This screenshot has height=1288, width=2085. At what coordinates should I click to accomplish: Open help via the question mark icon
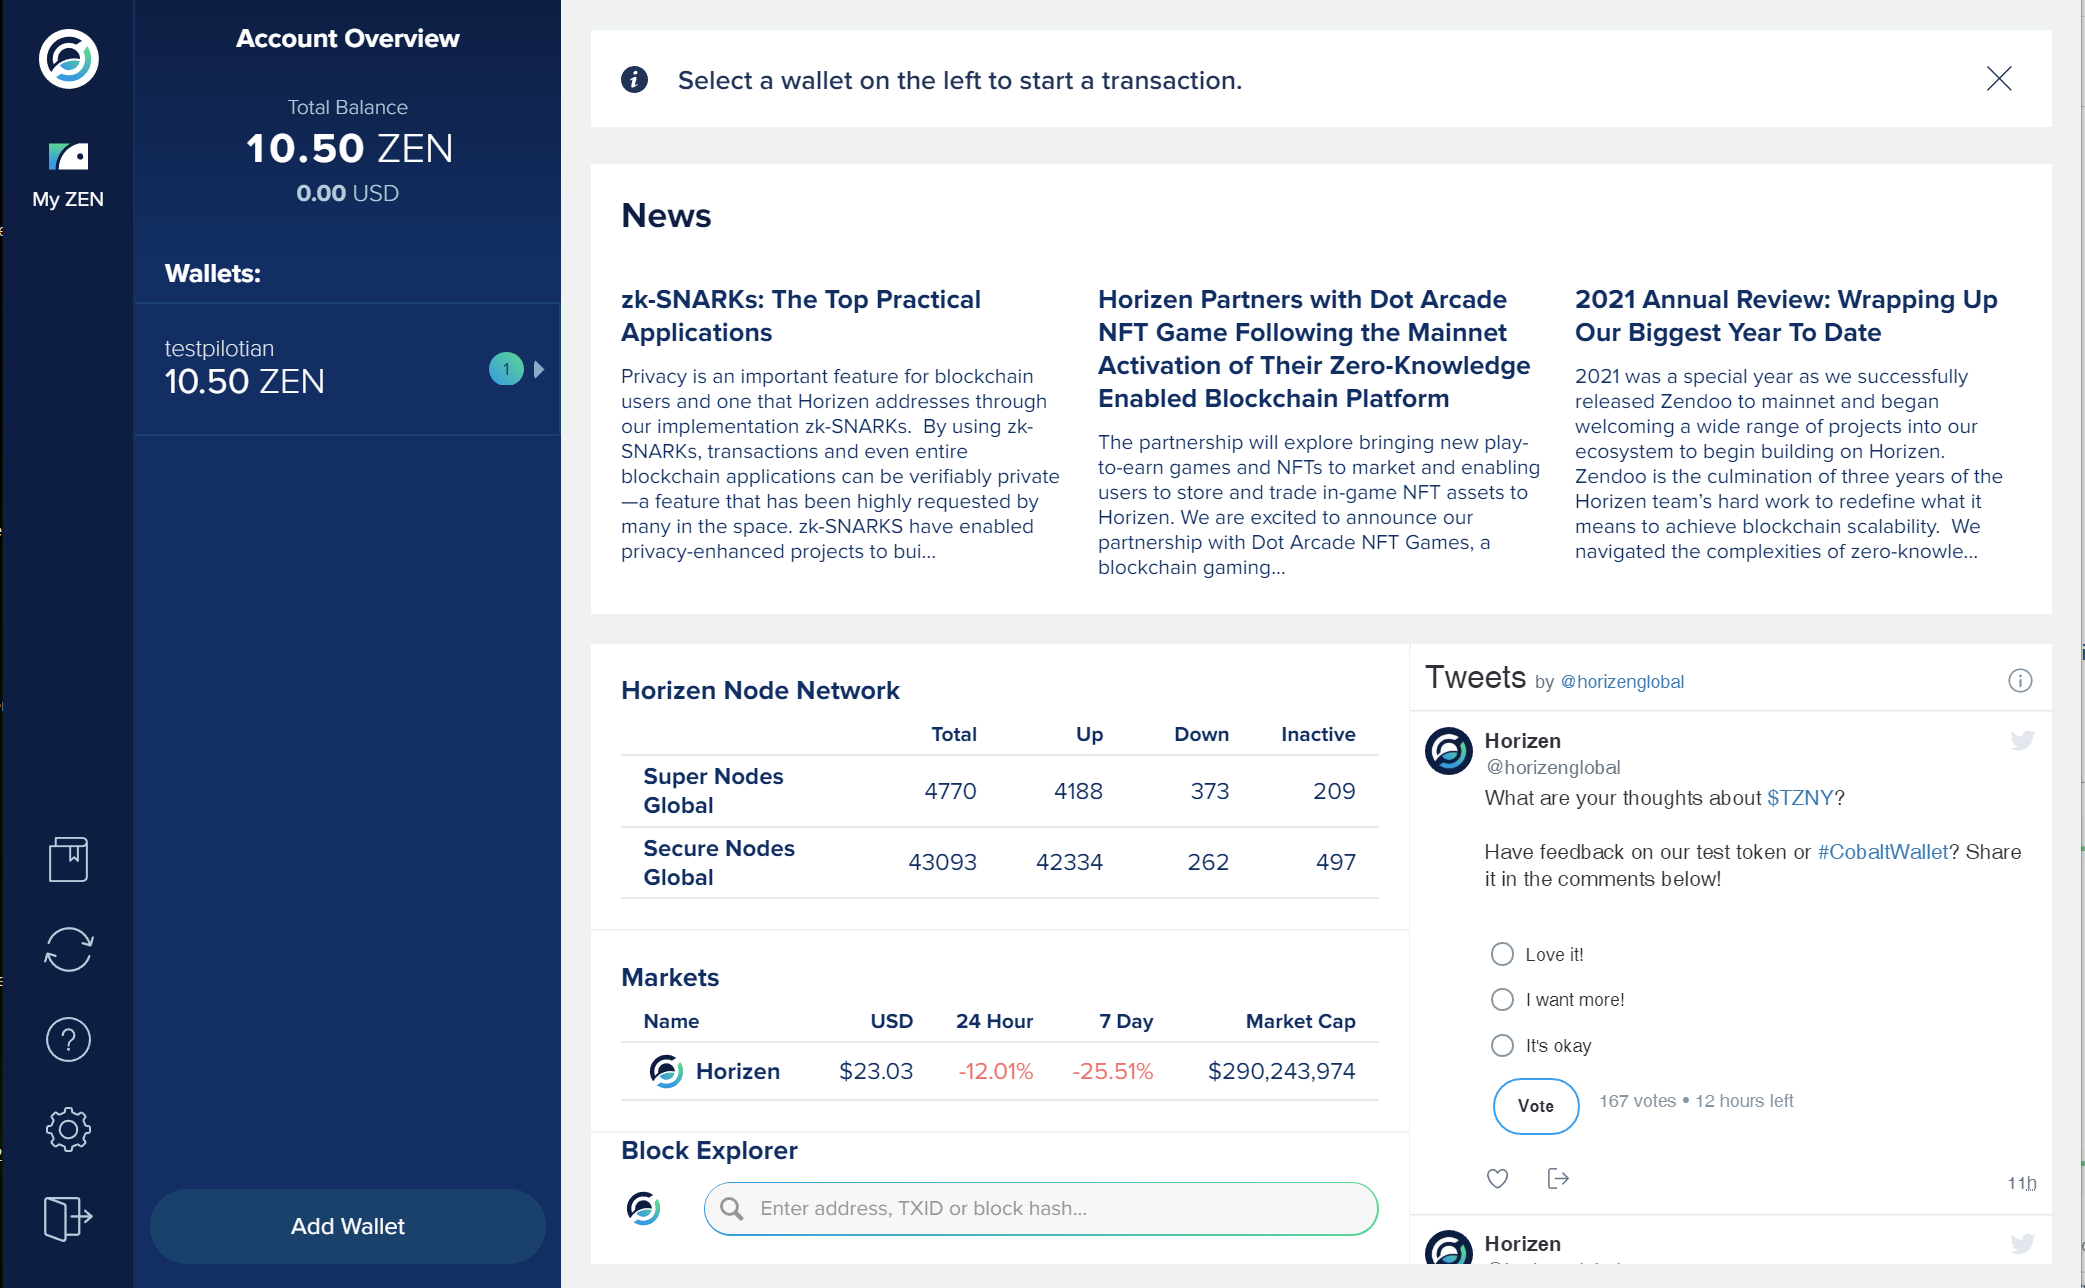[x=67, y=1039]
